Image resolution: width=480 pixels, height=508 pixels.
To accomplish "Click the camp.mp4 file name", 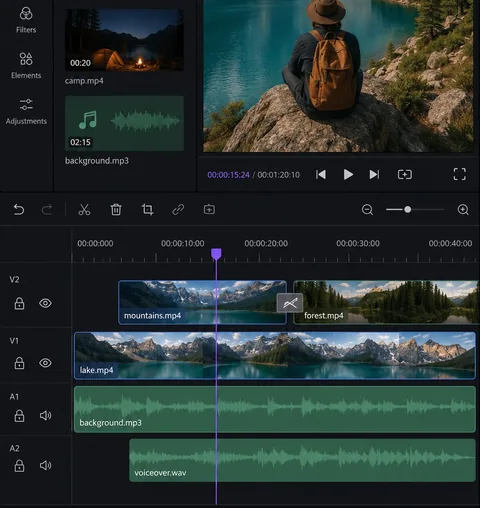I will (x=84, y=81).
